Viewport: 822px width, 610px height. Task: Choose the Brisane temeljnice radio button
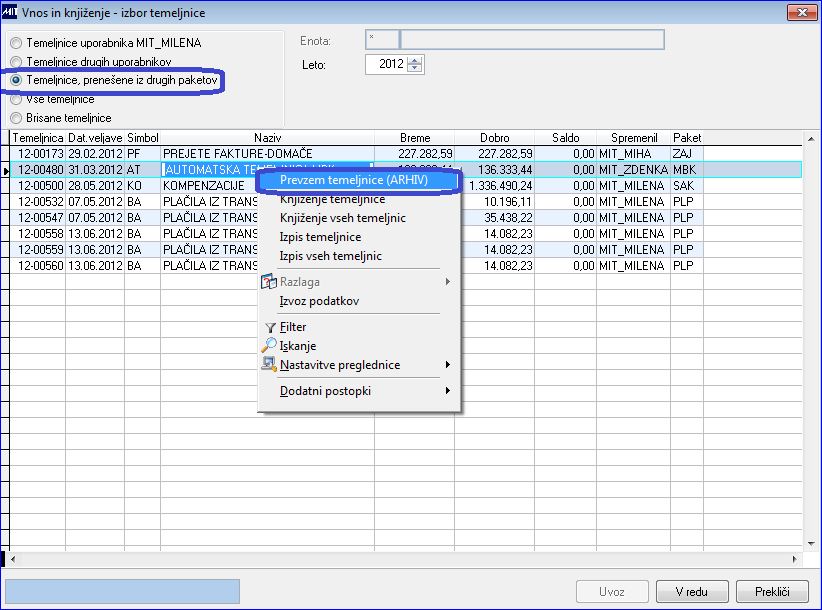tap(16, 118)
